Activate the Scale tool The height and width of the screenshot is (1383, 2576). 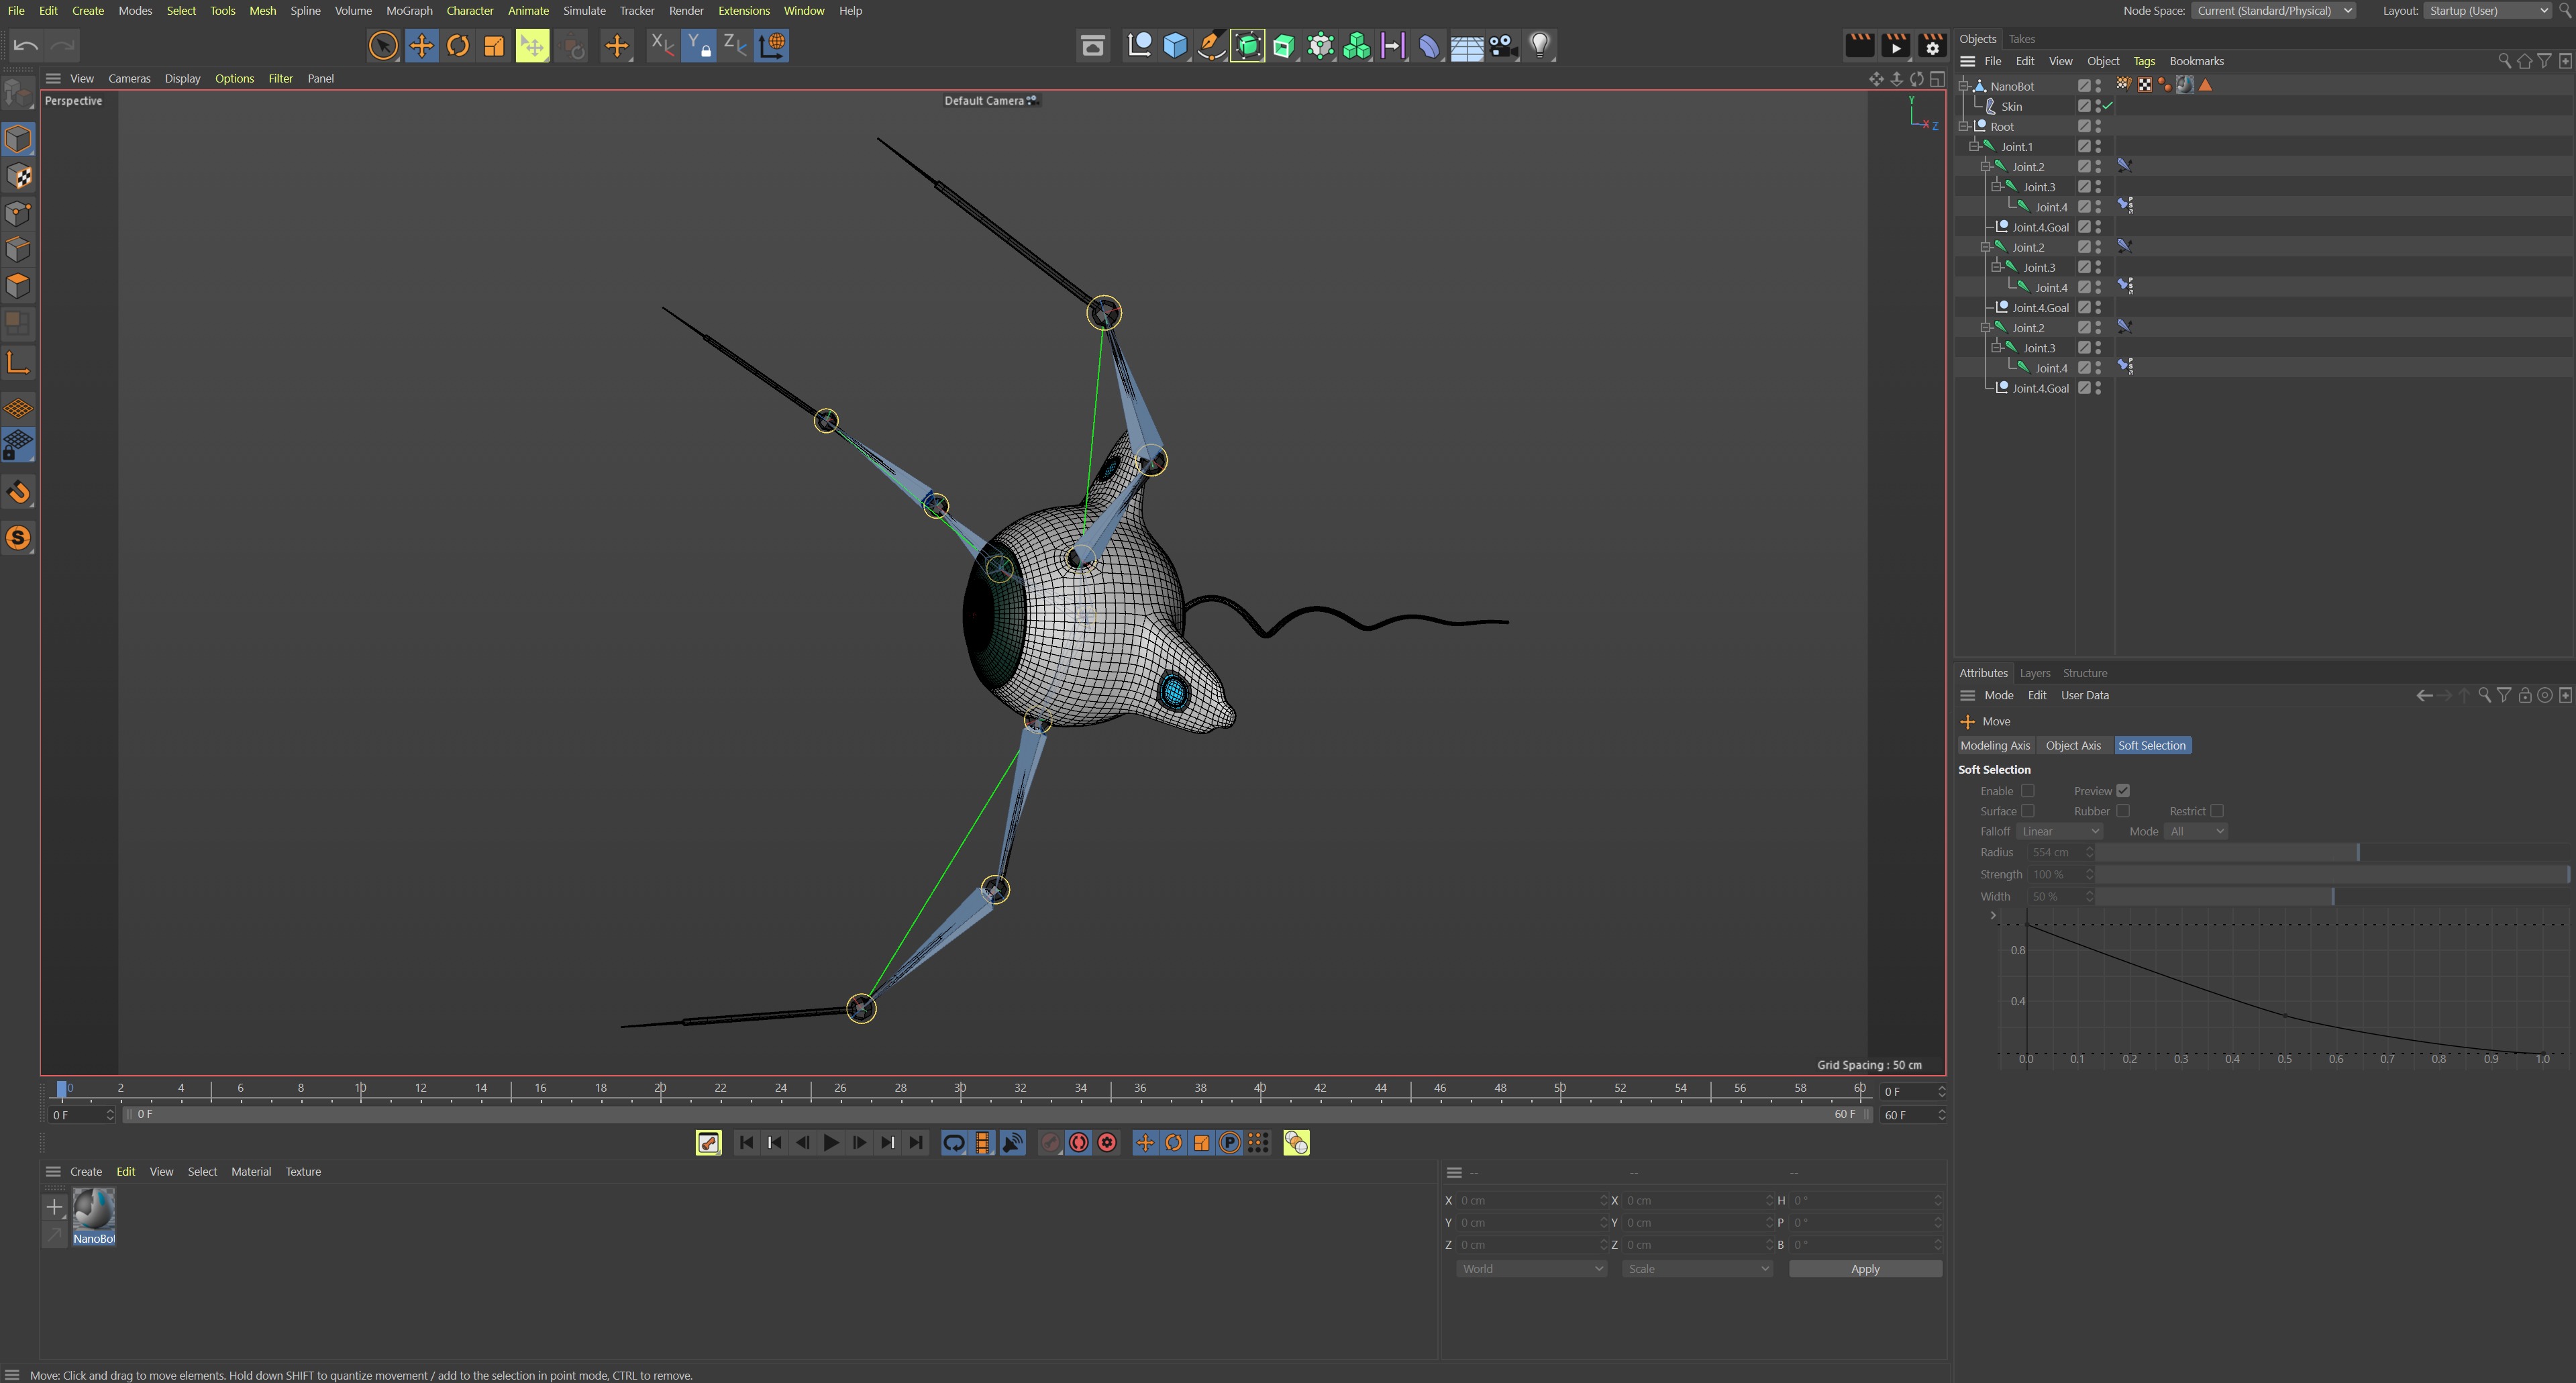tap(494, 45)
